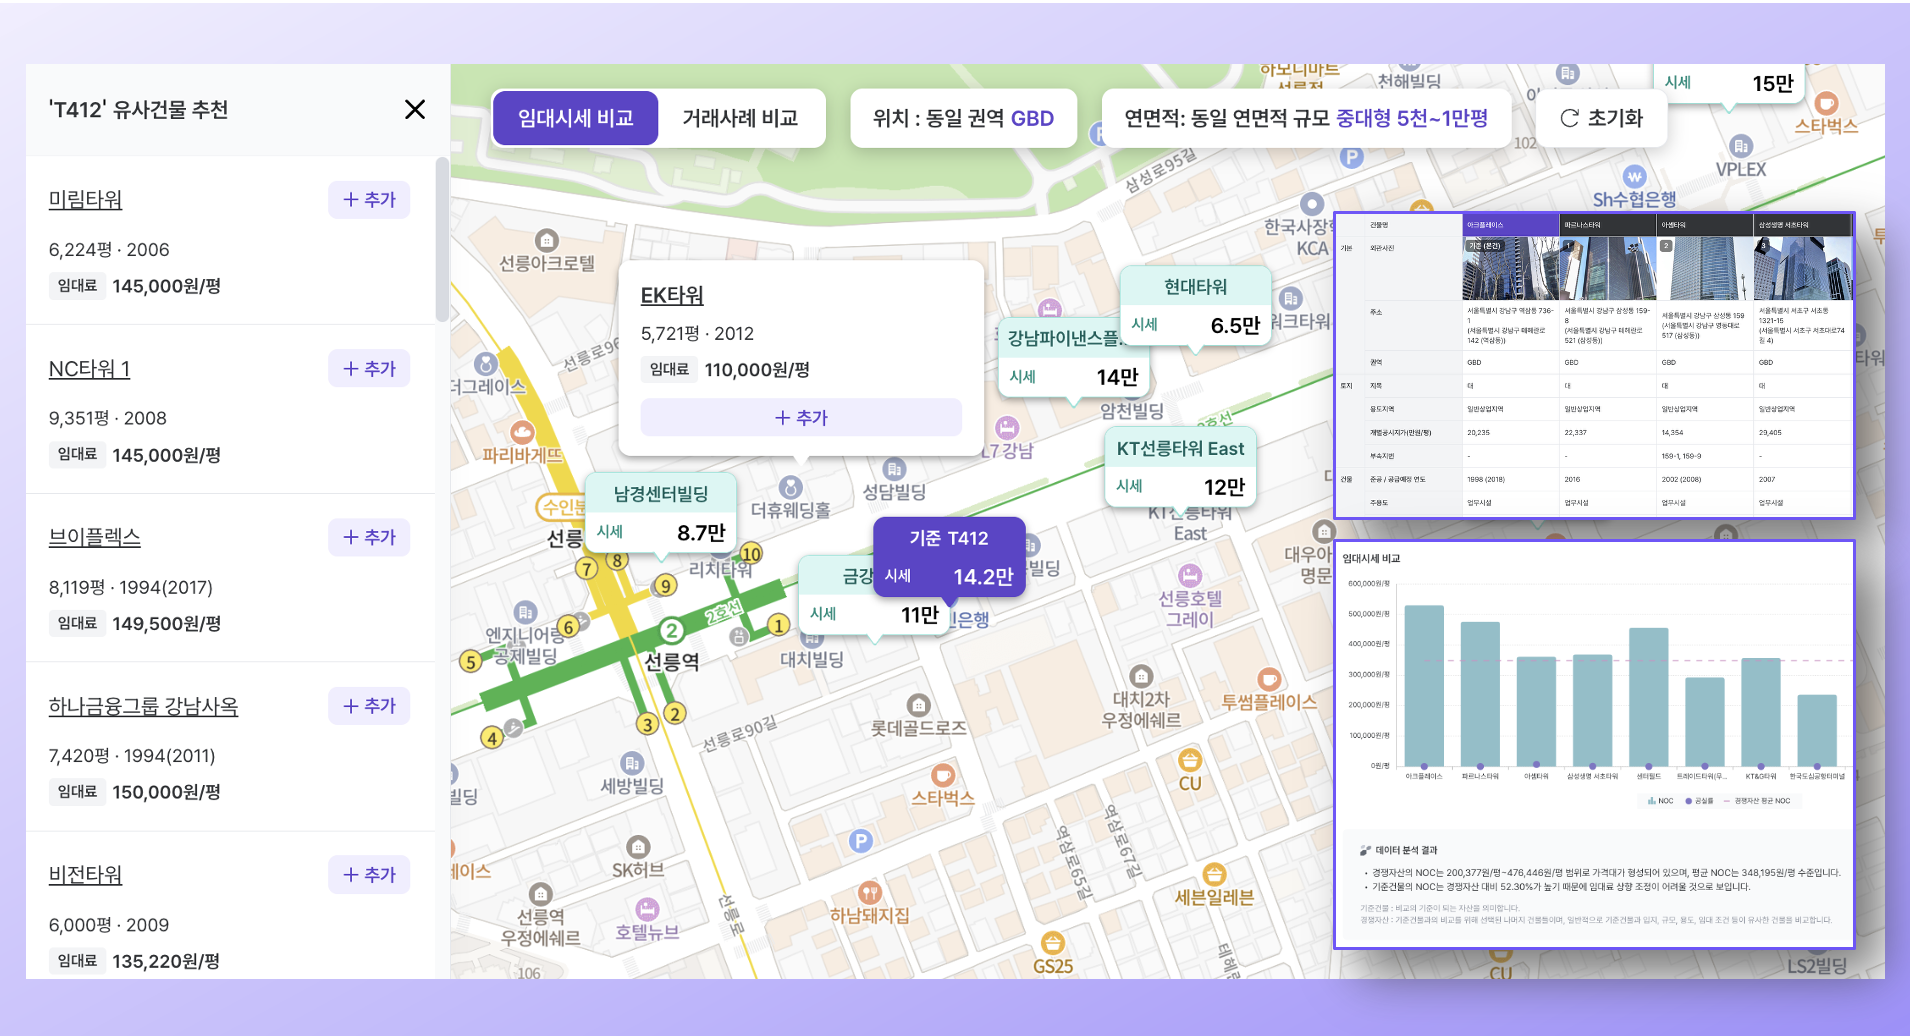Viewport: 1910px width, 1036px height.
Task: Click the NOC legend item in chart
Action: tap(1660, 801)
